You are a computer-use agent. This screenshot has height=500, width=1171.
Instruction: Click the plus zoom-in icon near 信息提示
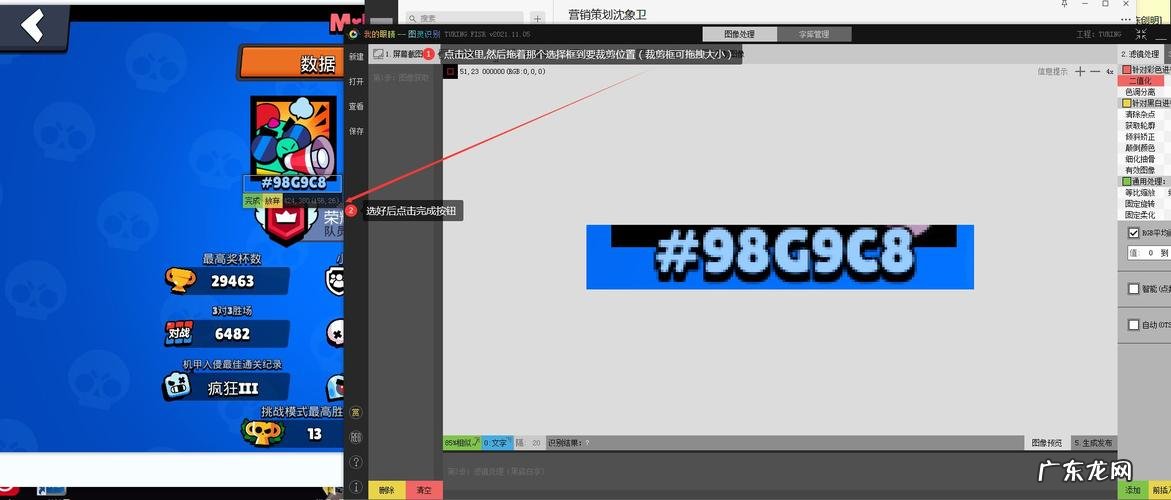(x=1080, y=72)
